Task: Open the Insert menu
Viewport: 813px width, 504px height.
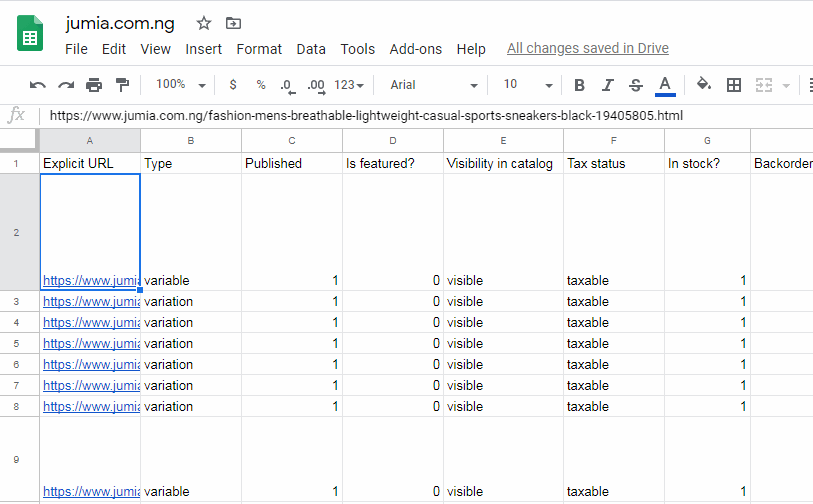Action: 203,49
